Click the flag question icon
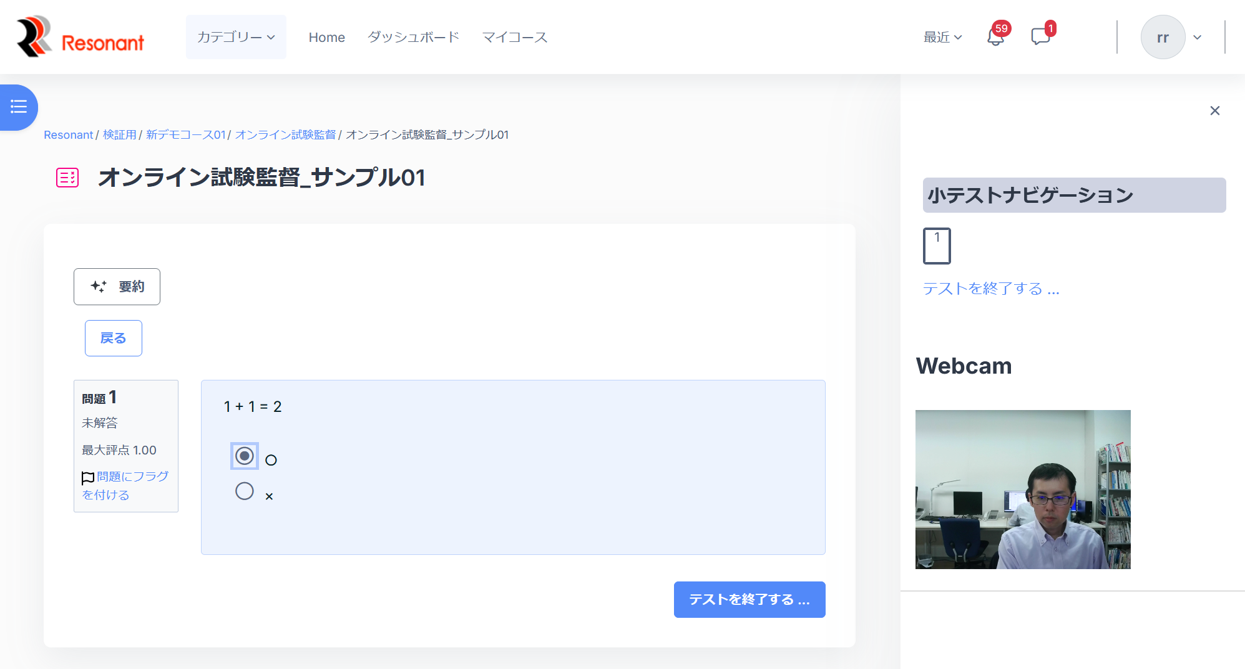1245x669 pixels. point(88,478)
